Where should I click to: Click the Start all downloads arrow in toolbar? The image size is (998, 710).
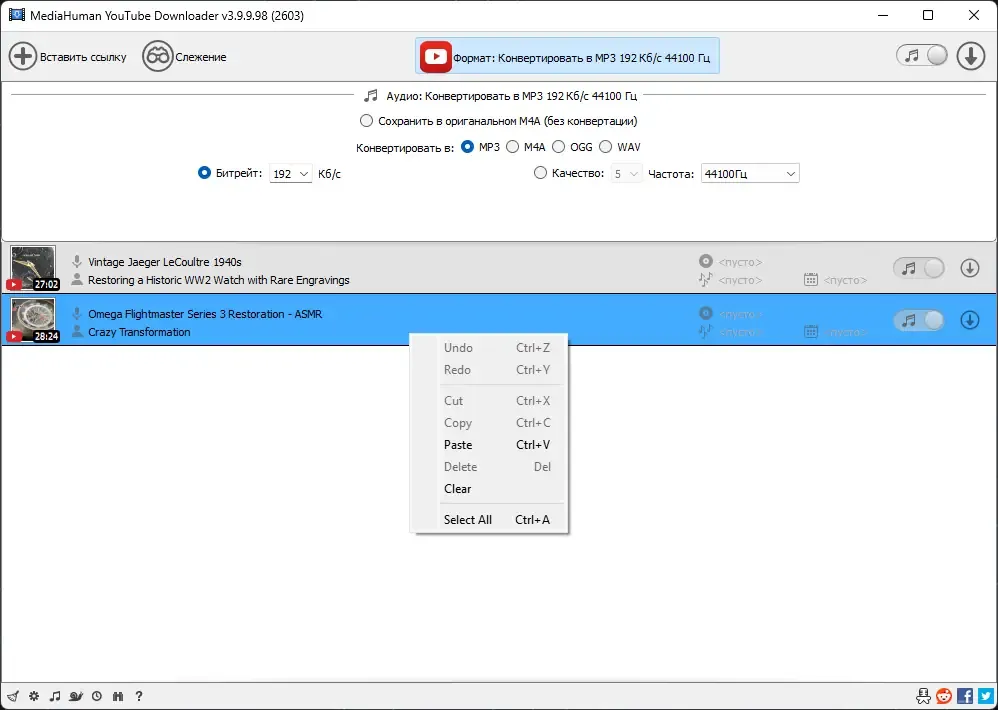(971, 56)
